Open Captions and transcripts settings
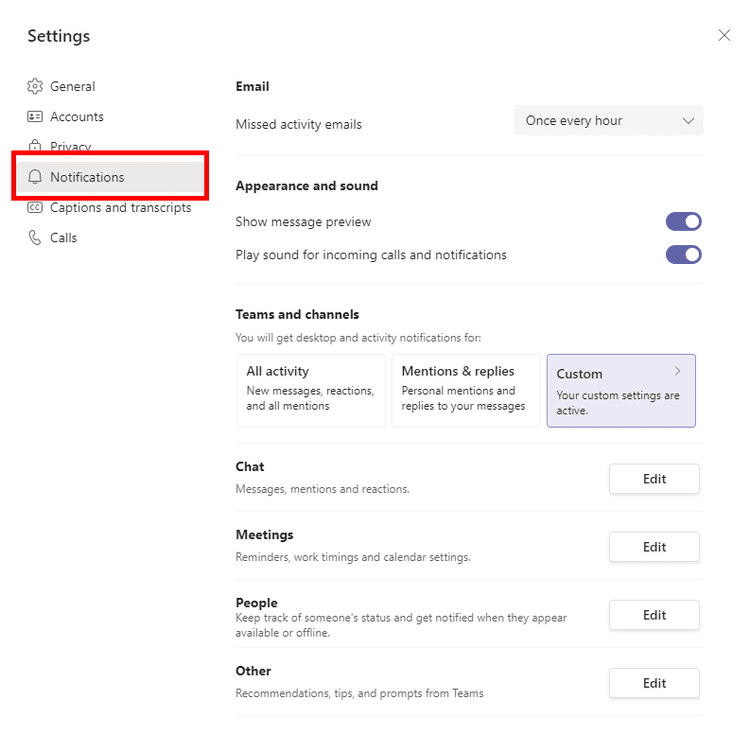Screen dimensions: 750x754 121,207
